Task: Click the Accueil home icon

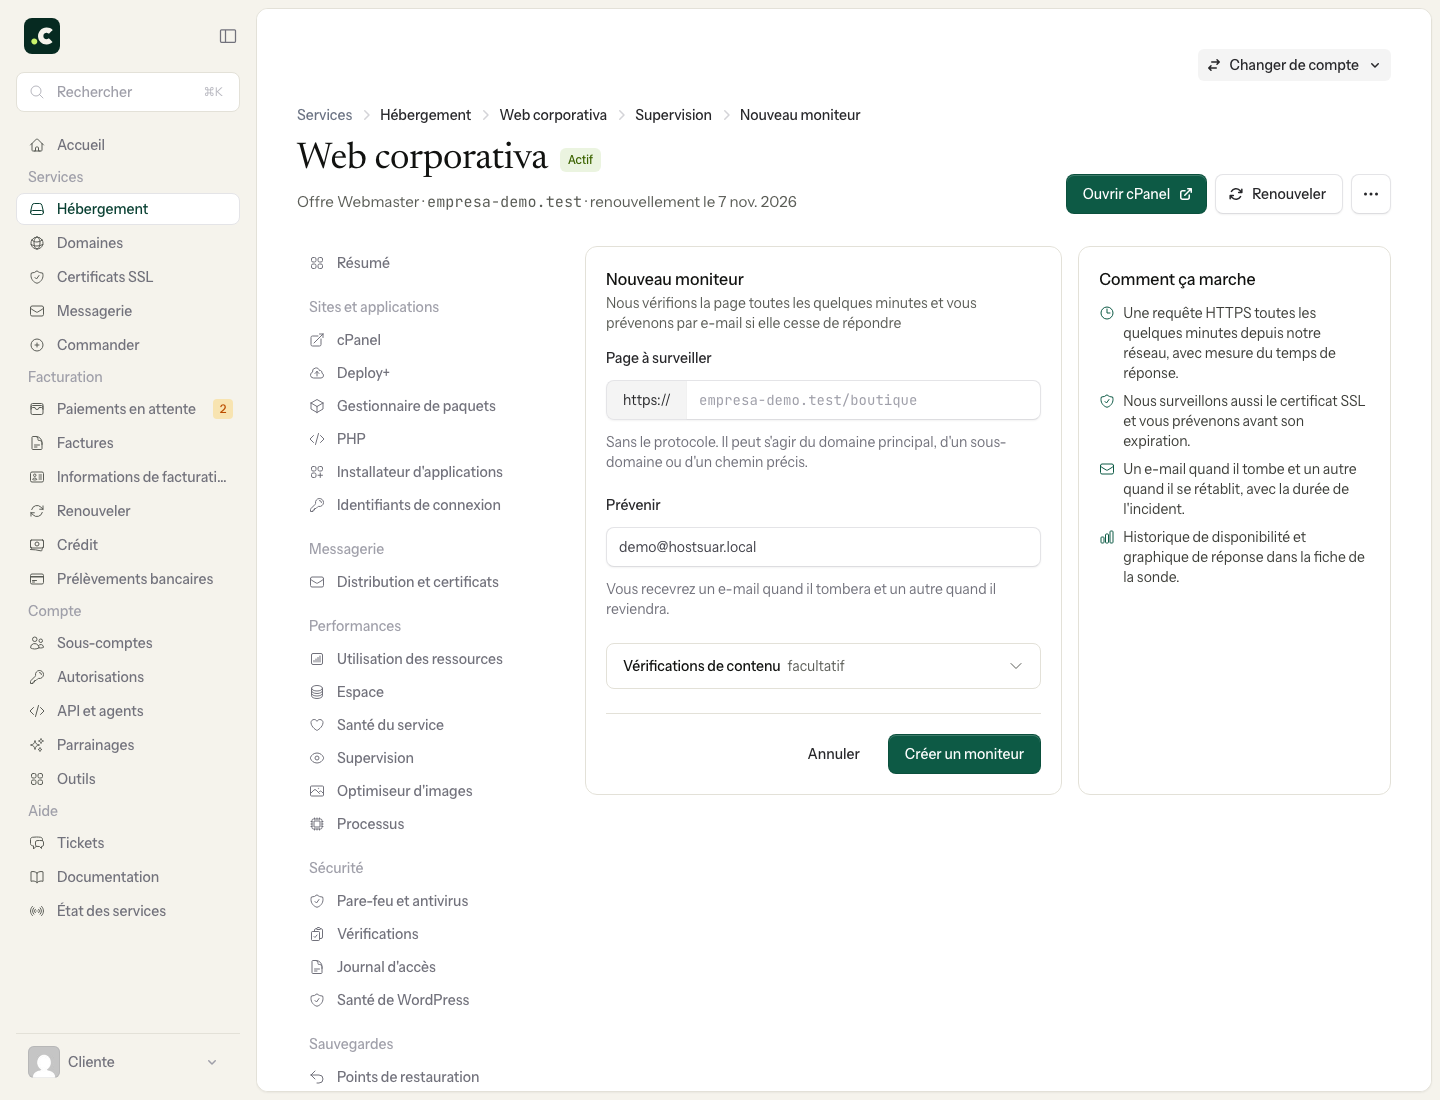Action: [37, 145]
